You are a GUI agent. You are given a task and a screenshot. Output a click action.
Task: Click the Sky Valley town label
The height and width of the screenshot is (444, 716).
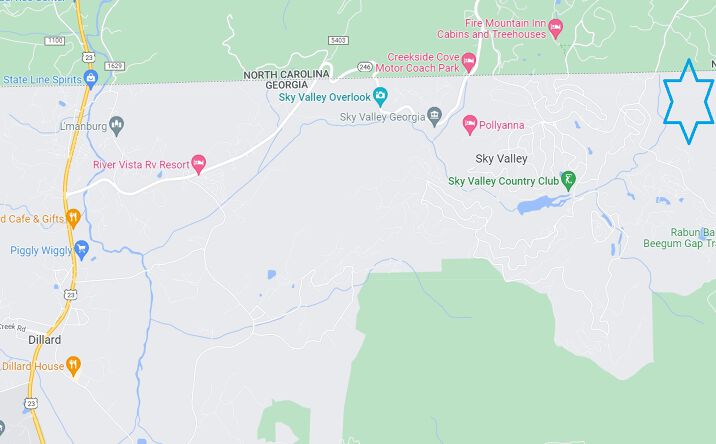tap(501, 159)
